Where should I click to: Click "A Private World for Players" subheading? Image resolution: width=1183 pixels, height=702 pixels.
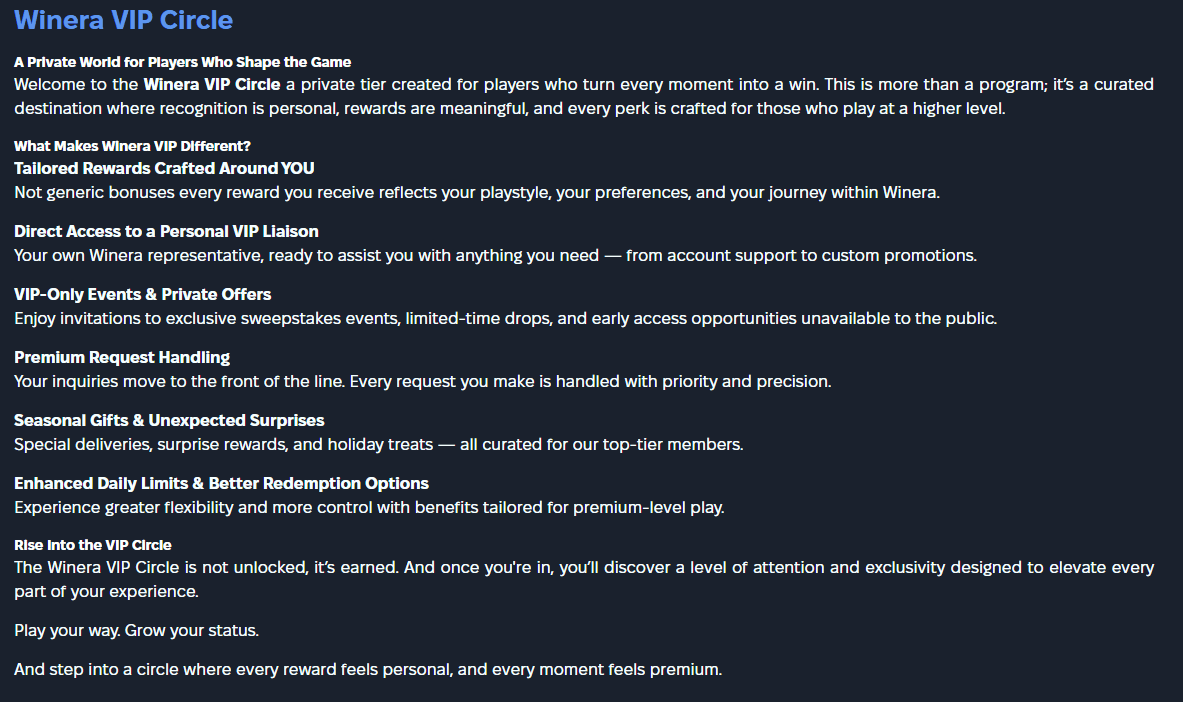[x=182, y=62]
